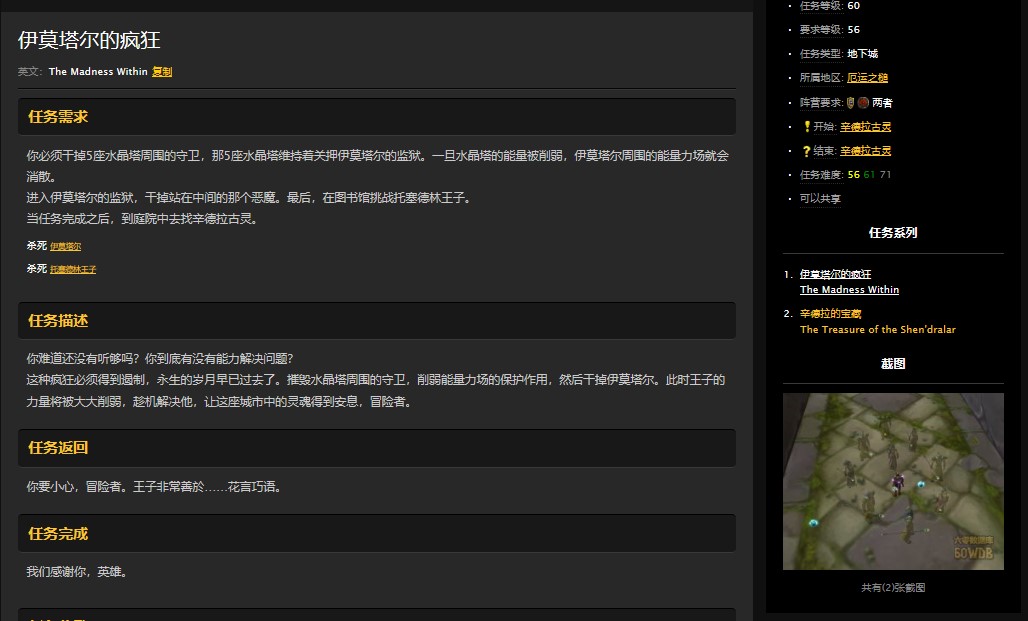The width and height of the screenshot is (1028, 621).
Task: Open the 辛德拉古灵 quest ender link after 结束
Action: (866, 151)
